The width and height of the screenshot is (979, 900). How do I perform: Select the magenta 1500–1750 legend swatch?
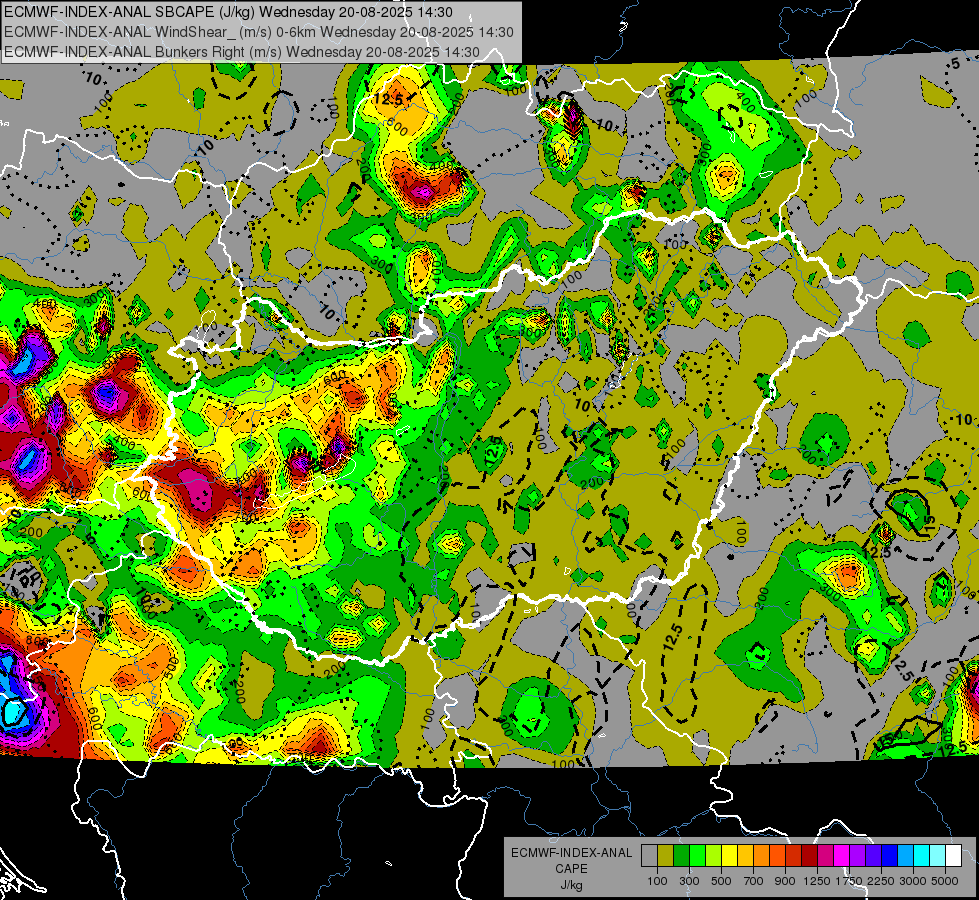842,856
